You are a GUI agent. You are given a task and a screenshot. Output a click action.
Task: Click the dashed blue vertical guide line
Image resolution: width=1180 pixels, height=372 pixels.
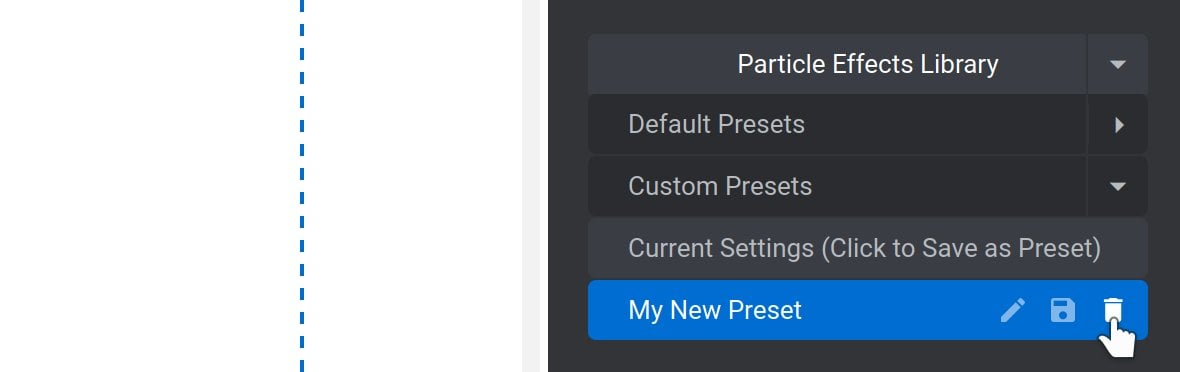pyautogui.click(x=302, y=186)
